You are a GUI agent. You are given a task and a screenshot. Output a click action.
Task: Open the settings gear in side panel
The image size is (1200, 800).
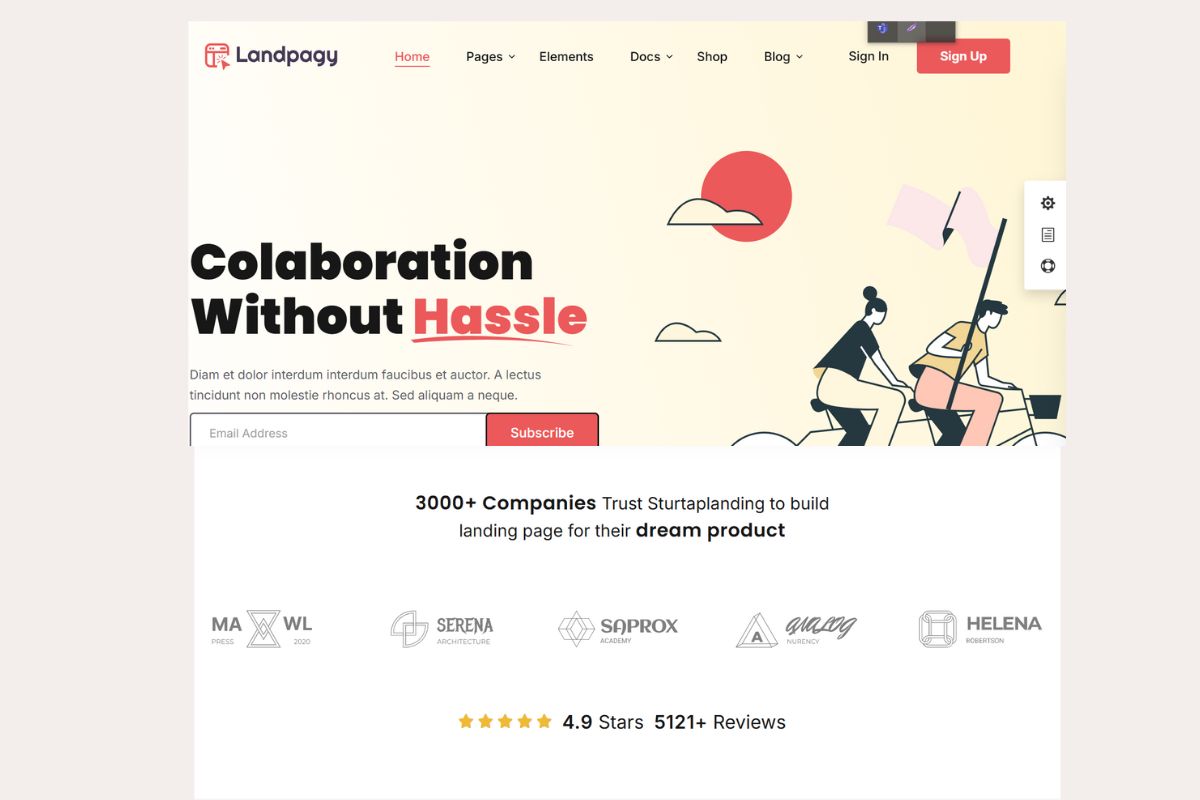click(x=1047, y=203)
